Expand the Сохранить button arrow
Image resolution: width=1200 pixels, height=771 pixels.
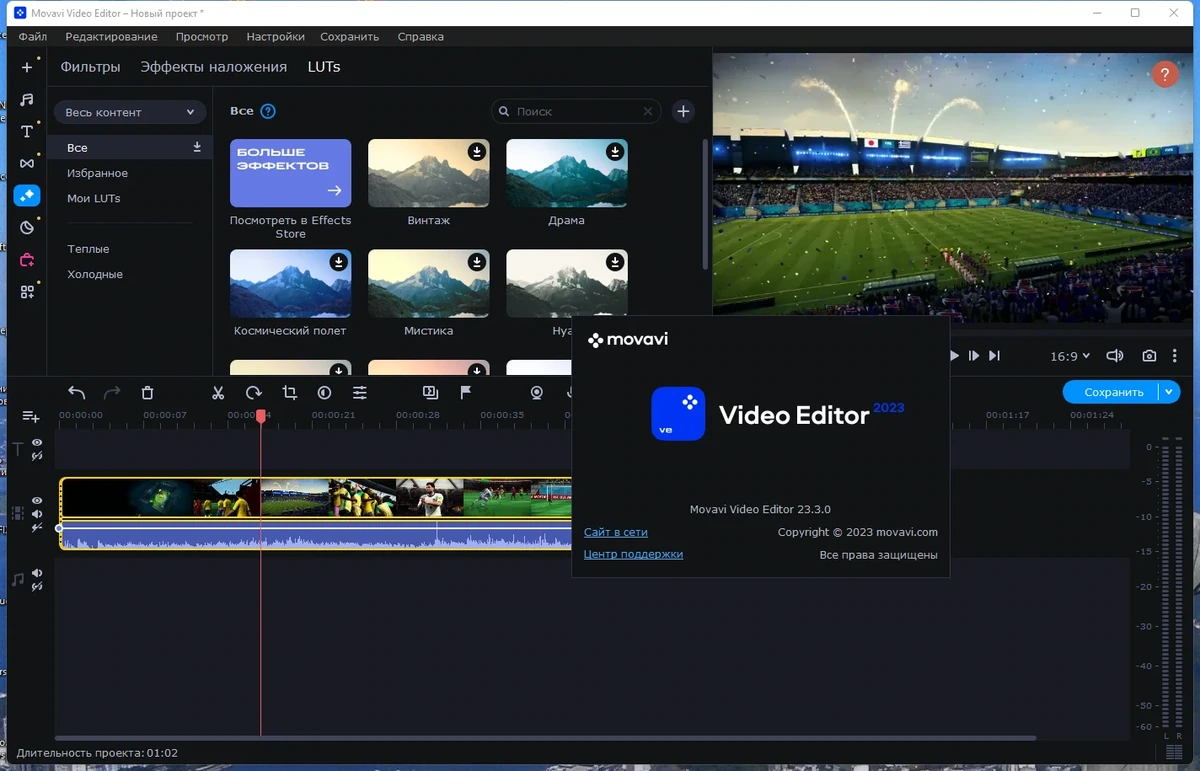click(x=1169, y=392)
